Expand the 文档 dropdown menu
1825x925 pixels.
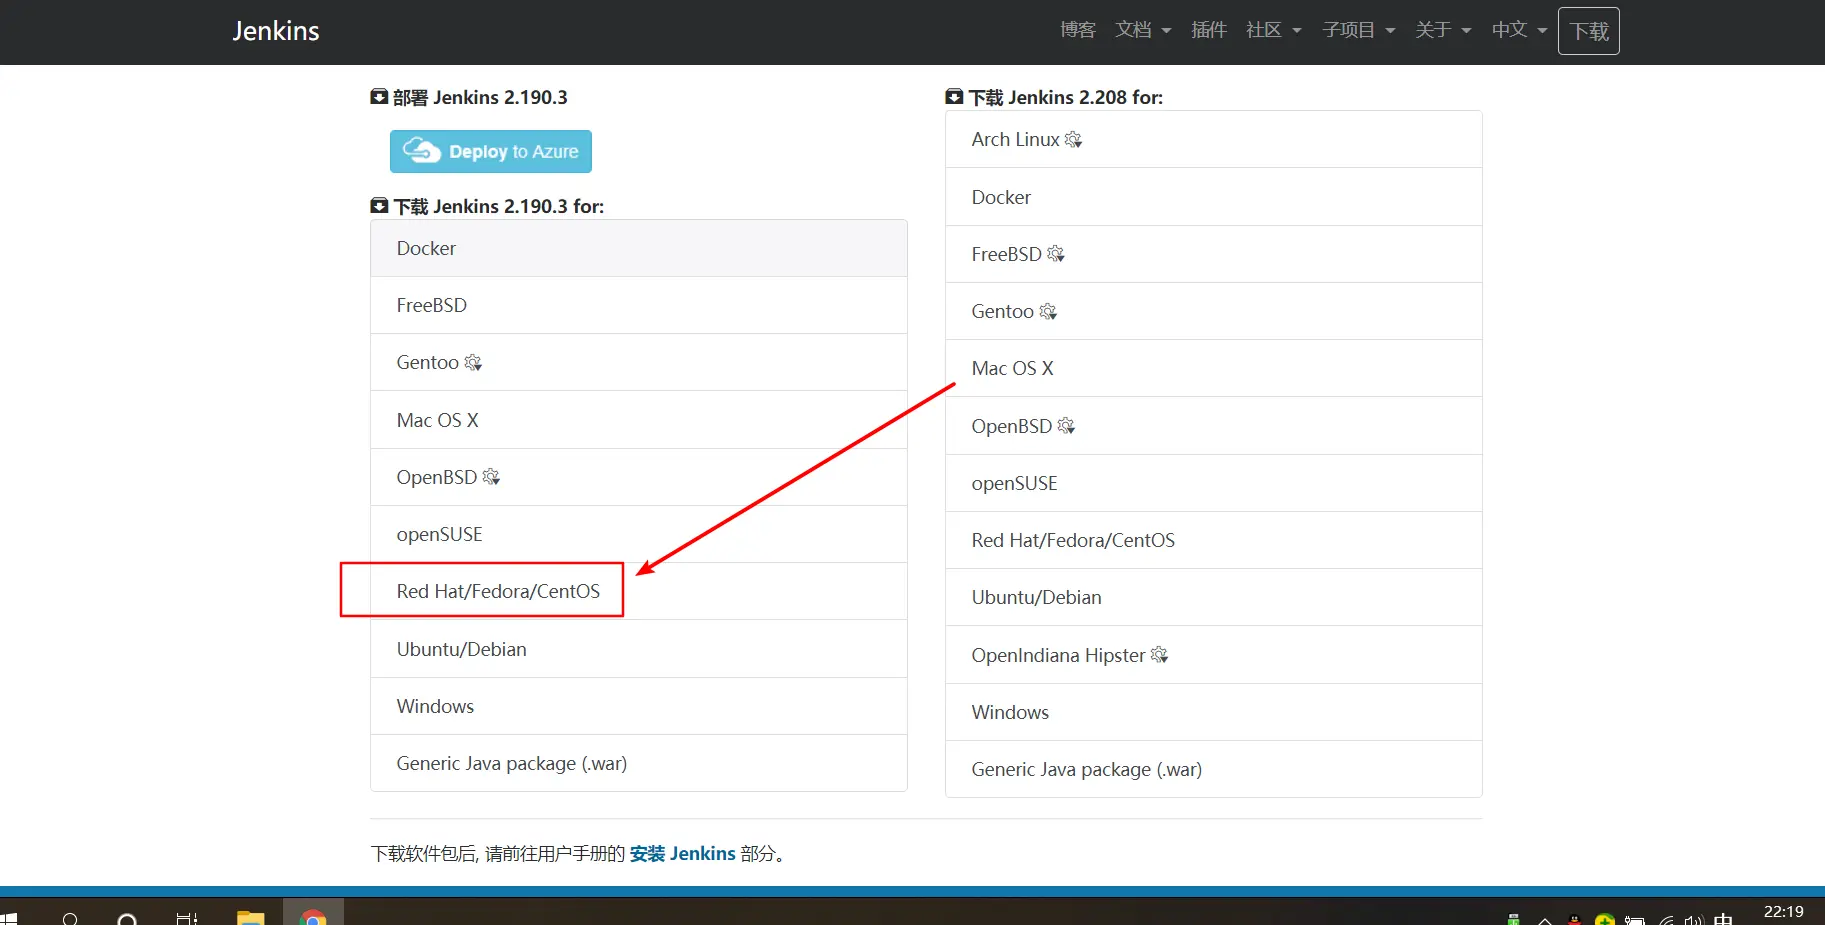(x=1143, y=30)
